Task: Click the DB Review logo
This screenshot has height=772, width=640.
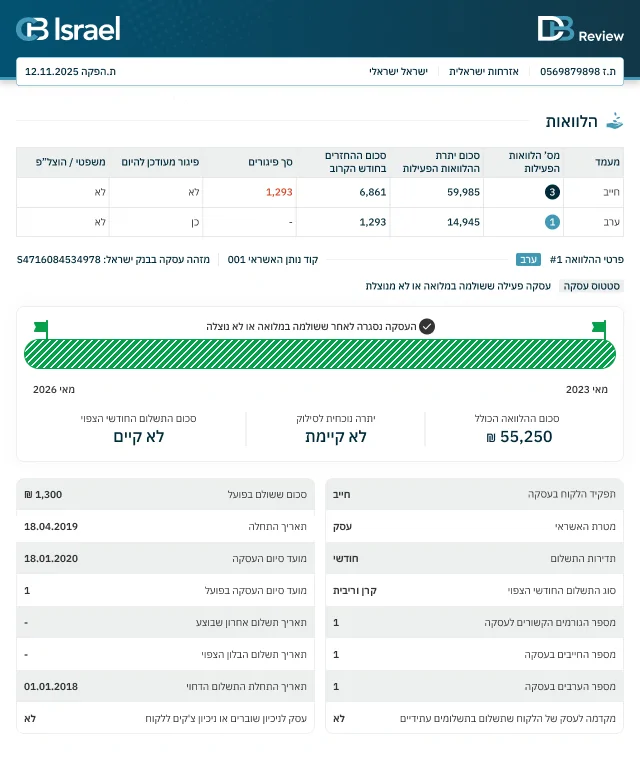Action: coord(580,29)
